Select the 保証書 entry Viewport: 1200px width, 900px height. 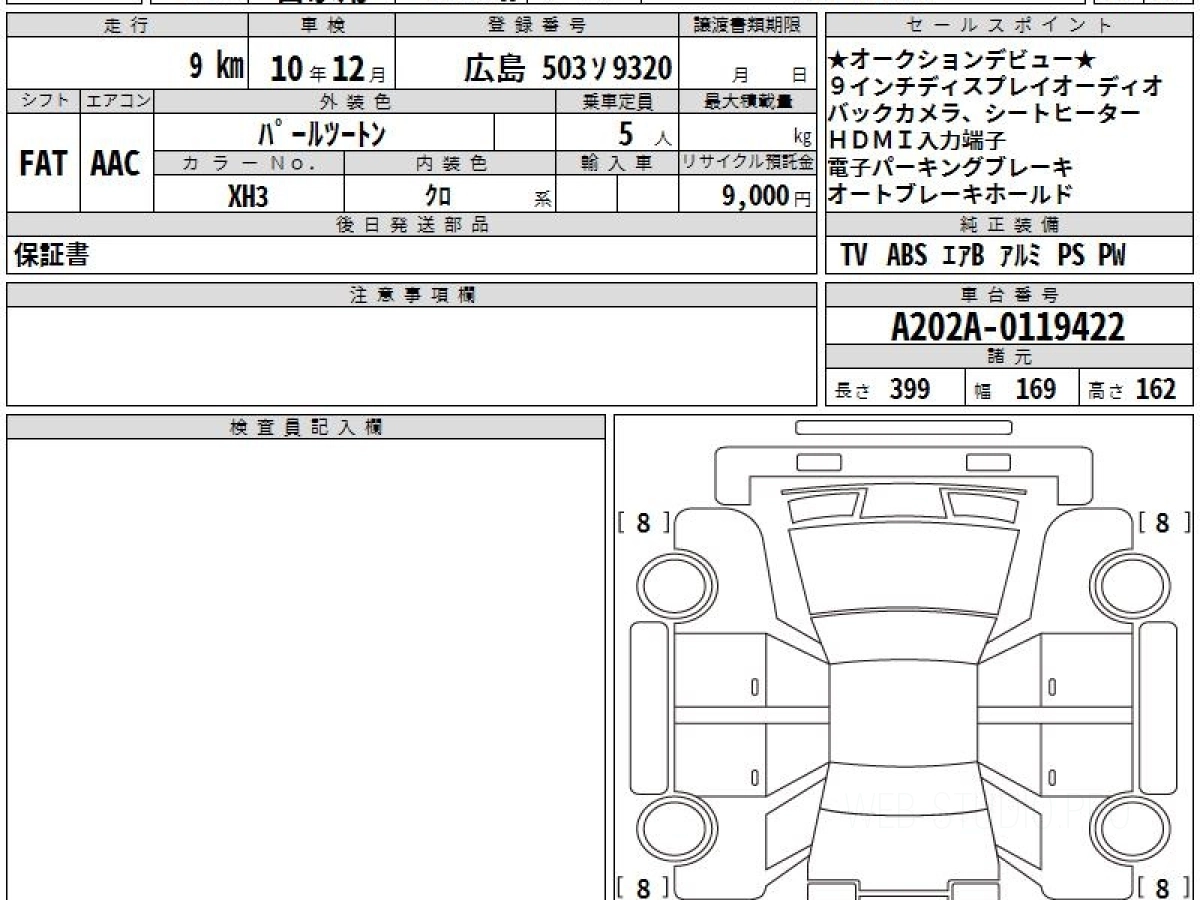(50, 255)
